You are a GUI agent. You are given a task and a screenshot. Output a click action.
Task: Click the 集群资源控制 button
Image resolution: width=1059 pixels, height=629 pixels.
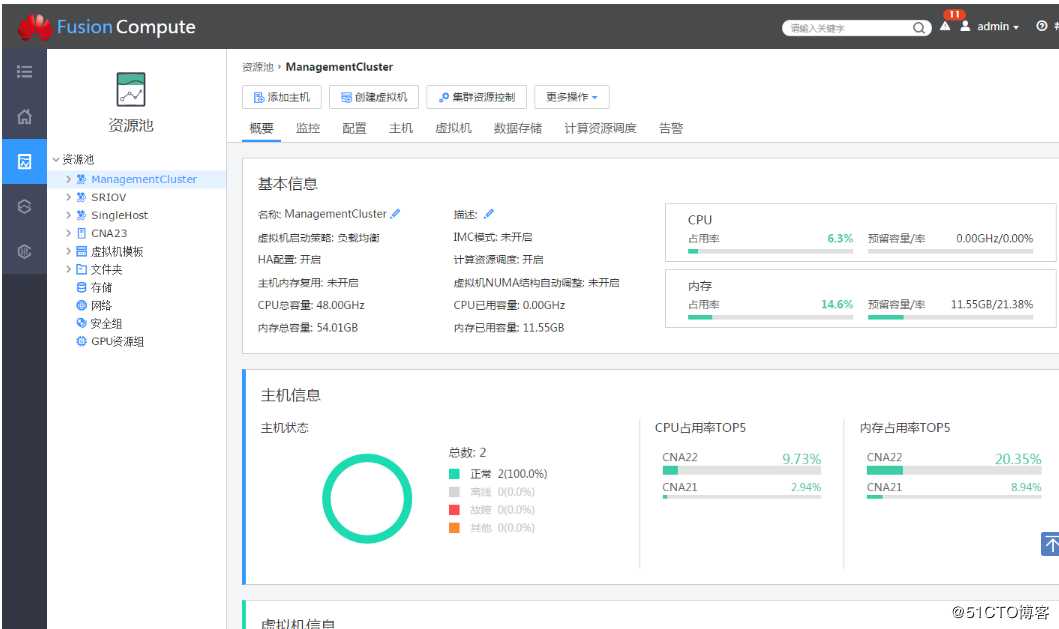[x=476, y=97]
